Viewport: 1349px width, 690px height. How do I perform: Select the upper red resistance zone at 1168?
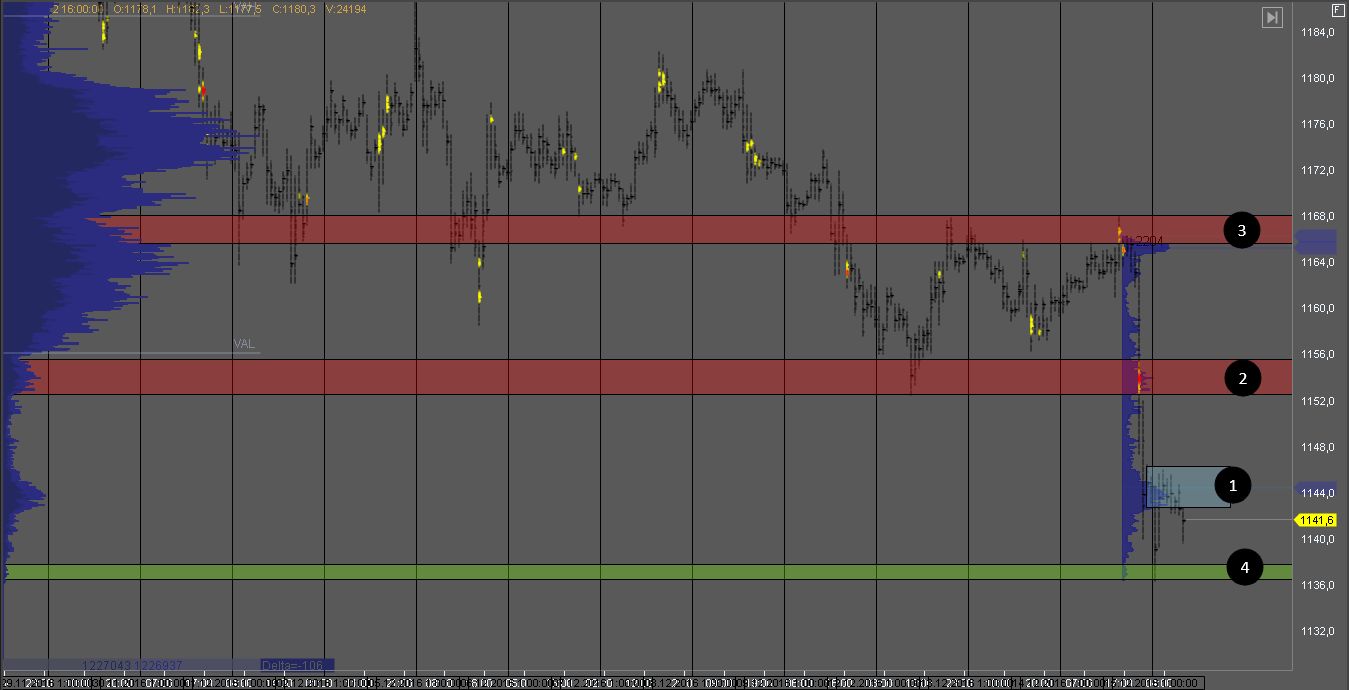(x=600, y=229)
